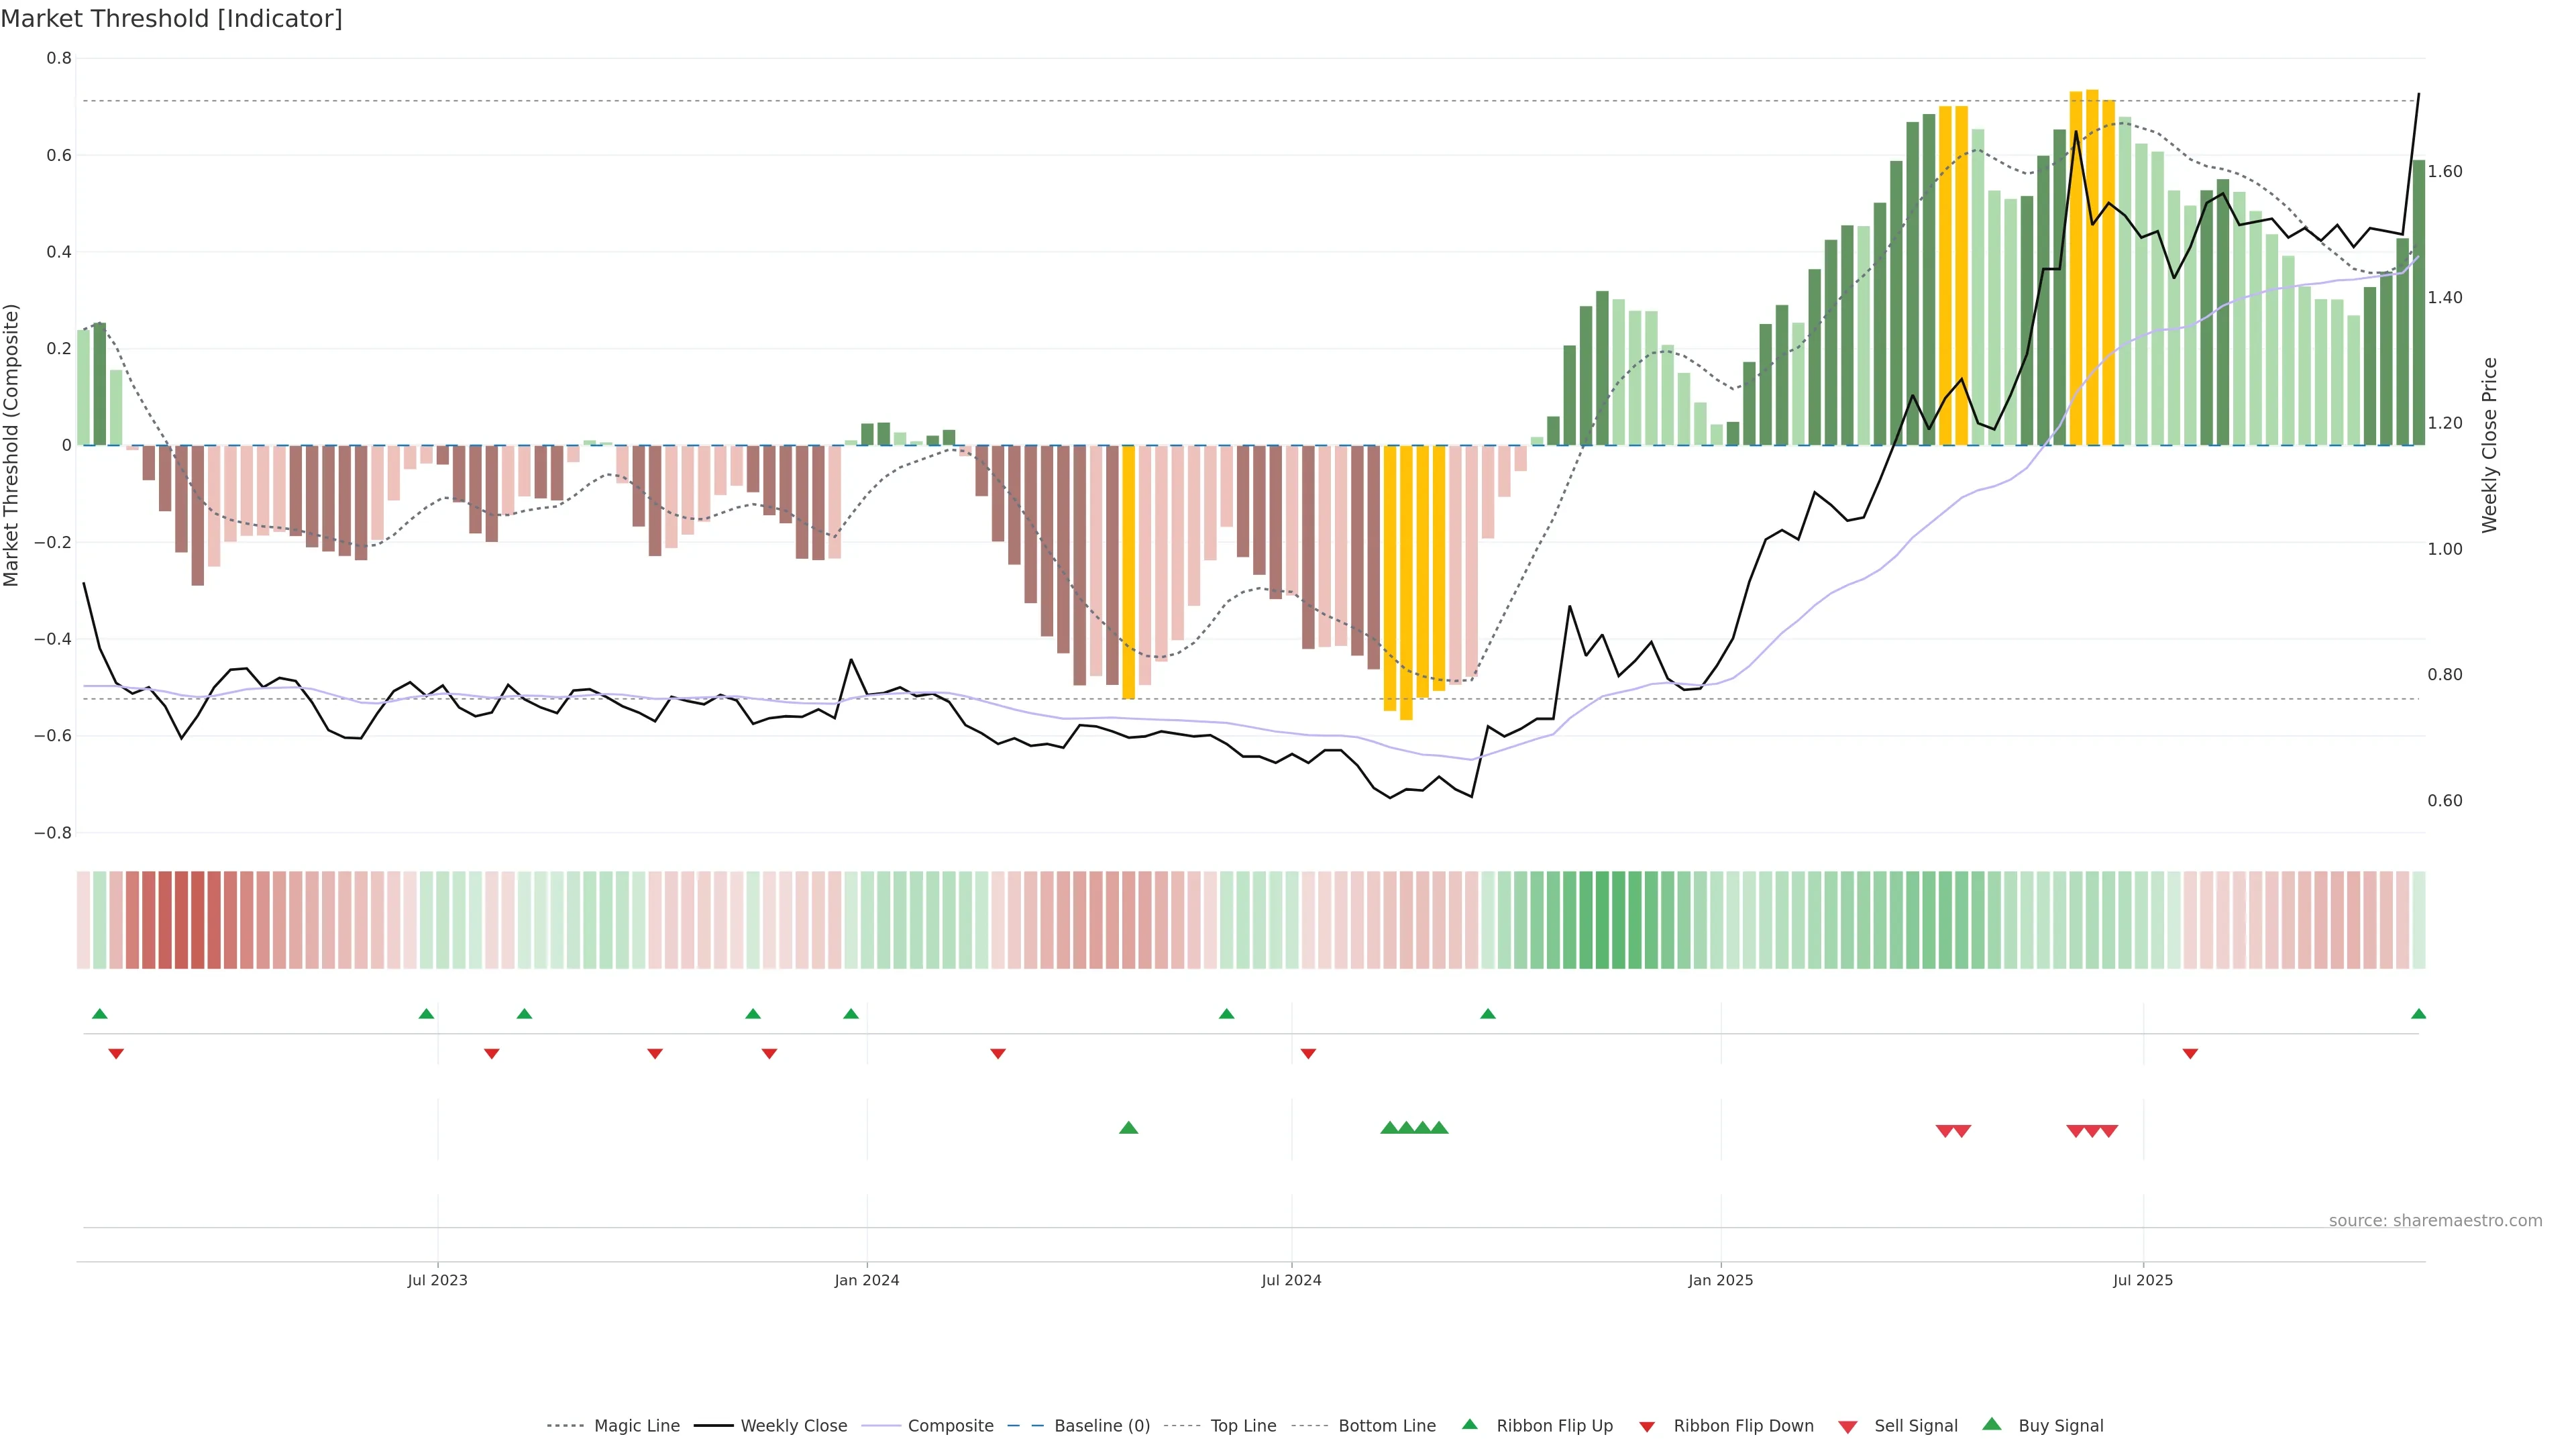The width and height of the screenshot is (2576, 1449).
Task: Click the leftmost green ribbon flip up triangle
Action: pos(99,1014)
